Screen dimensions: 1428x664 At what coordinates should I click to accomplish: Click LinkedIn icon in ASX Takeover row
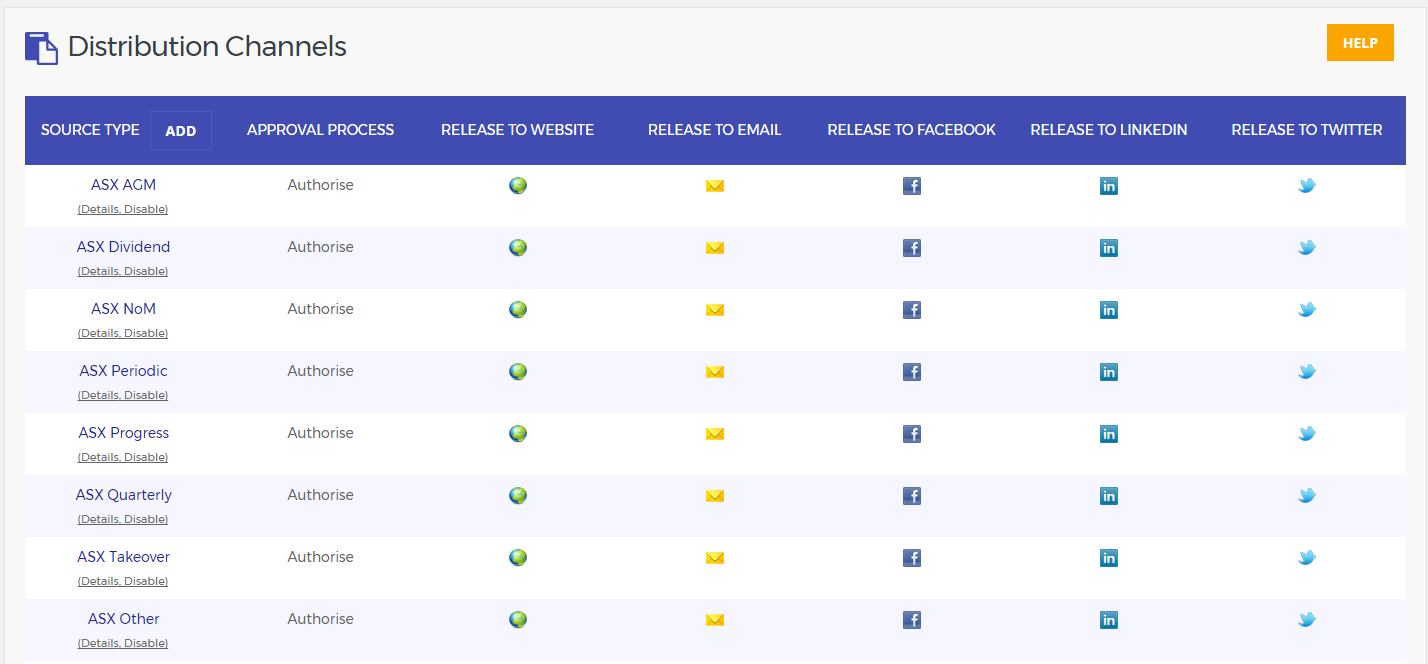coord(1109,558)
